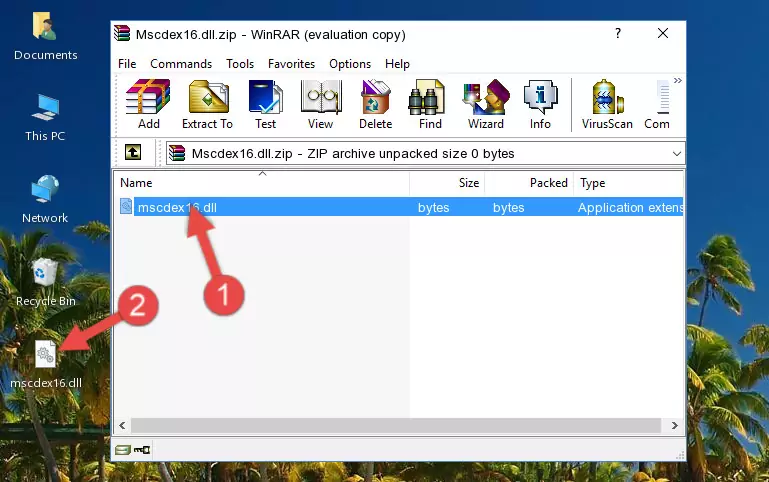This screenshot has width=769, height=482.
Task: Select mscdex16.dll row in archive list
Action: [401, 207]
